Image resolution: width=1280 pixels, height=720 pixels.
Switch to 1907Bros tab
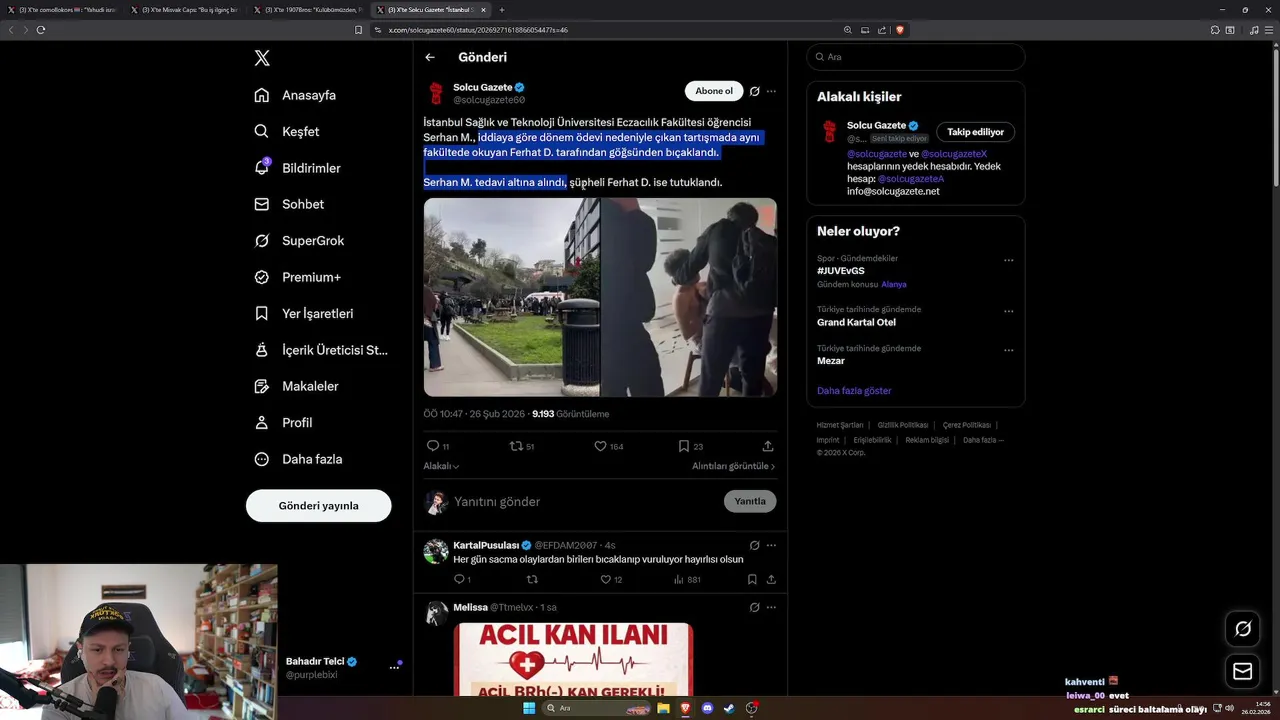[x=308, y=10]
